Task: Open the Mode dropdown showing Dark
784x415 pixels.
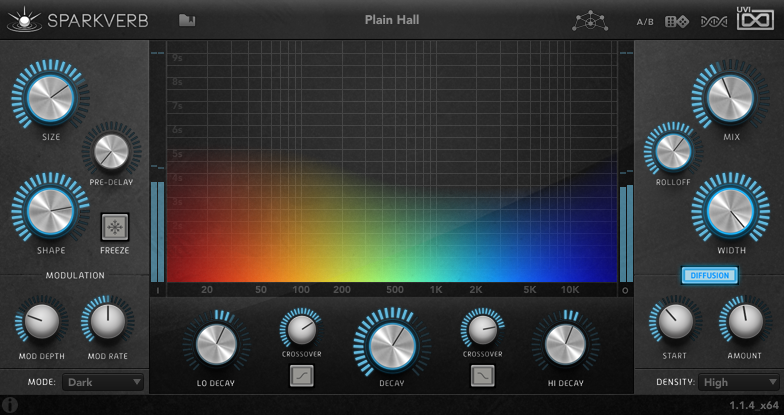Action: coord(103,382)
